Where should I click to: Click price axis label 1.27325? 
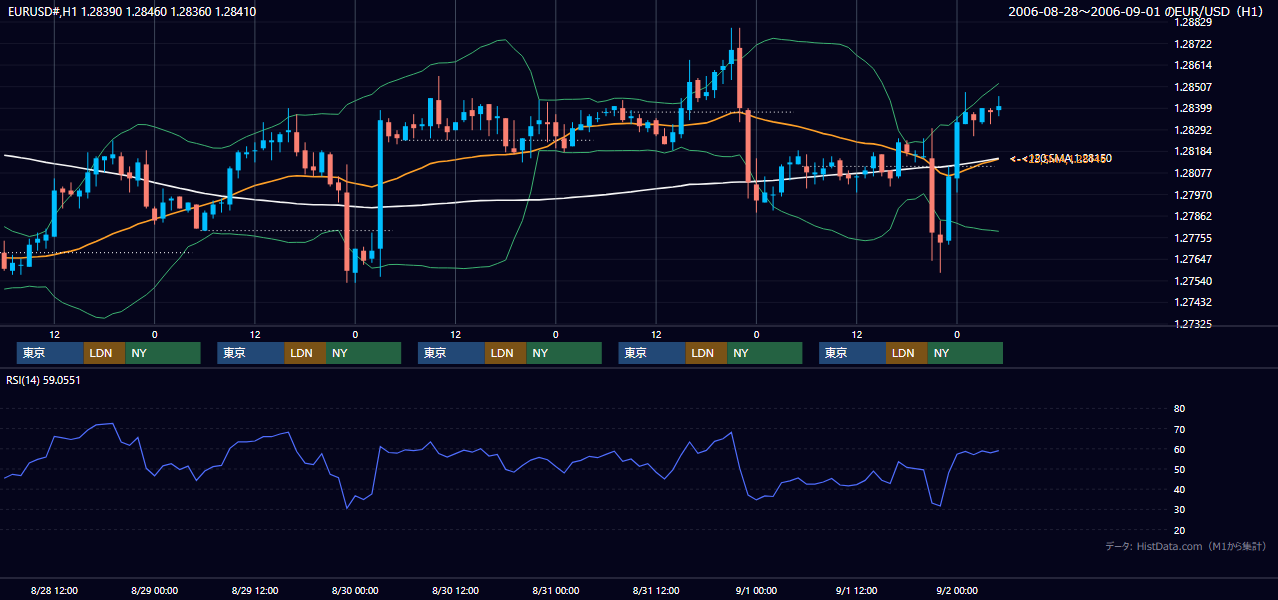click(x=1192, y=325)
